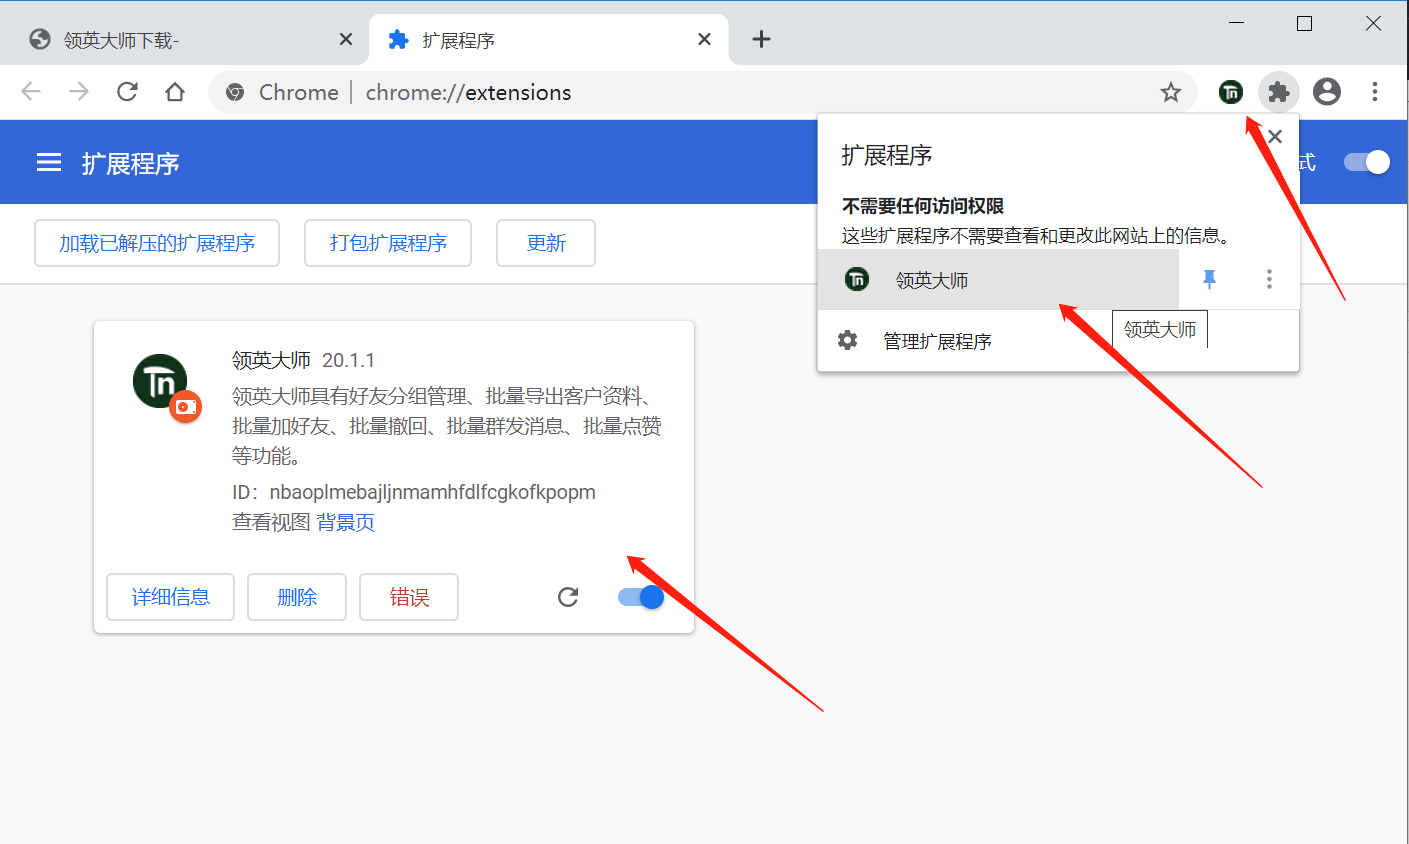Click the browser back arrow
This screenshot has width=1409, height=844.
31,92
